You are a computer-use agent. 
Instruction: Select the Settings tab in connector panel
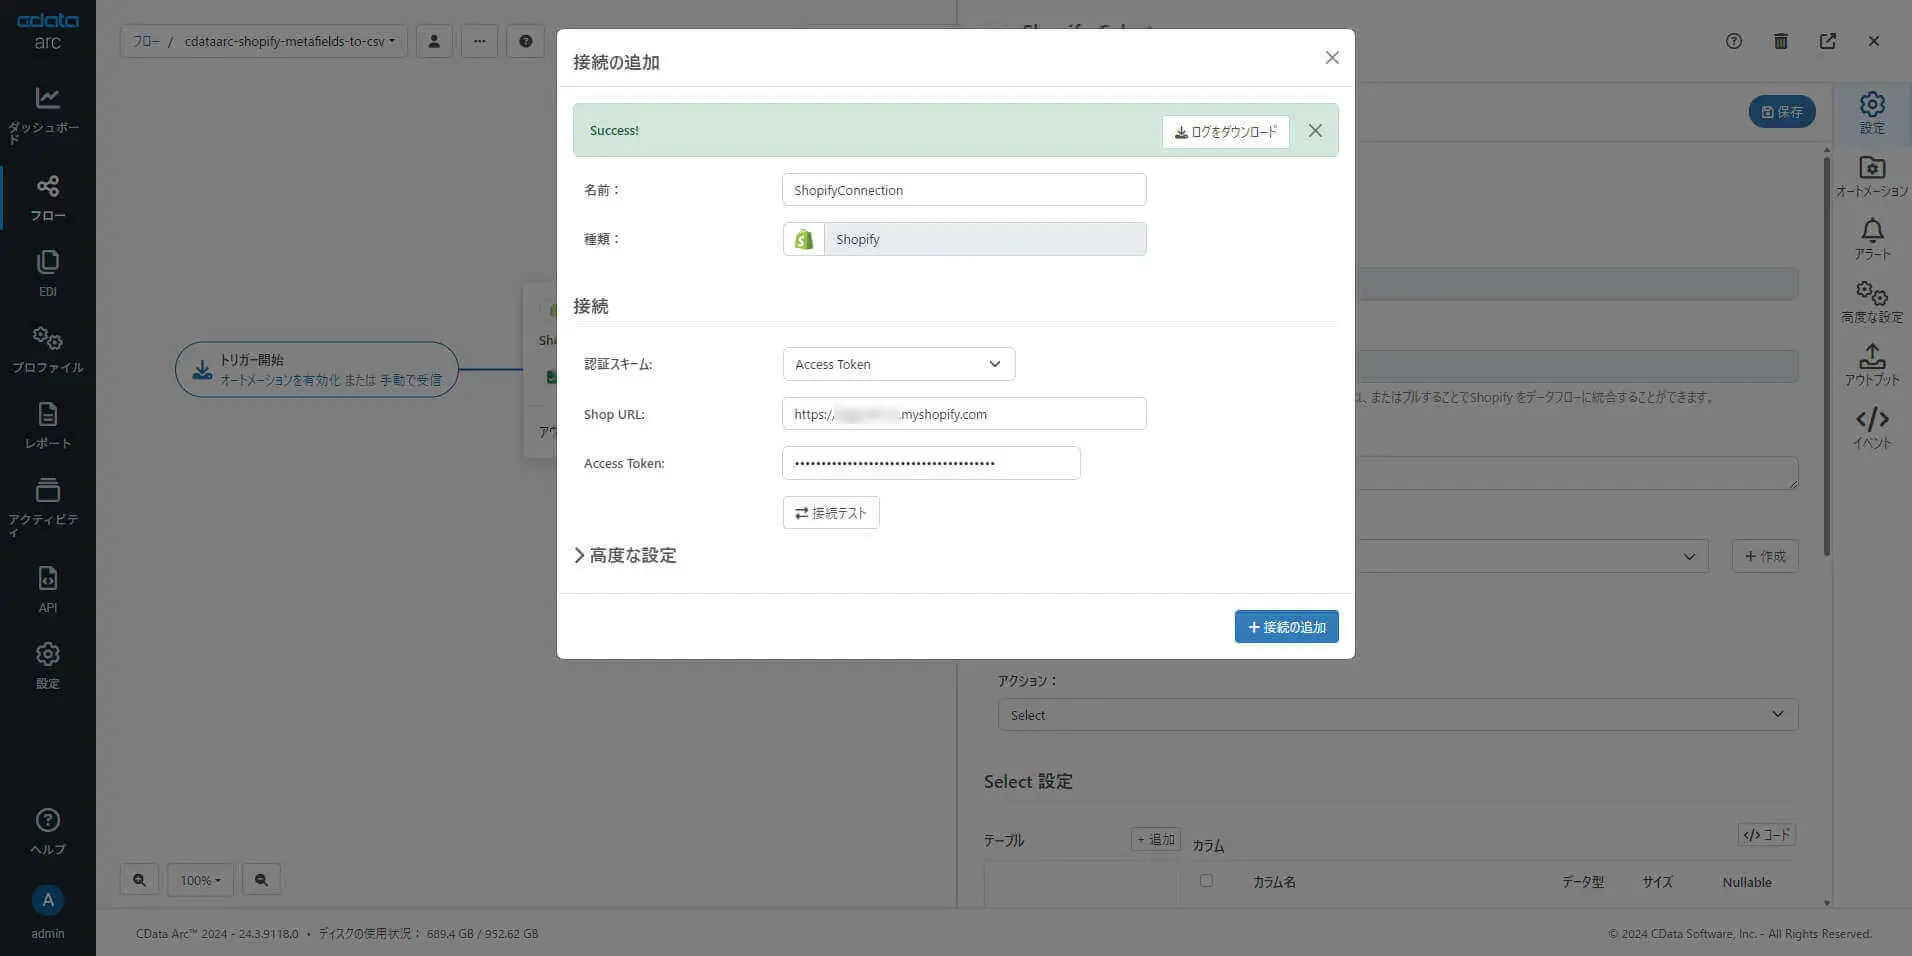click(x=1872, y=112)
